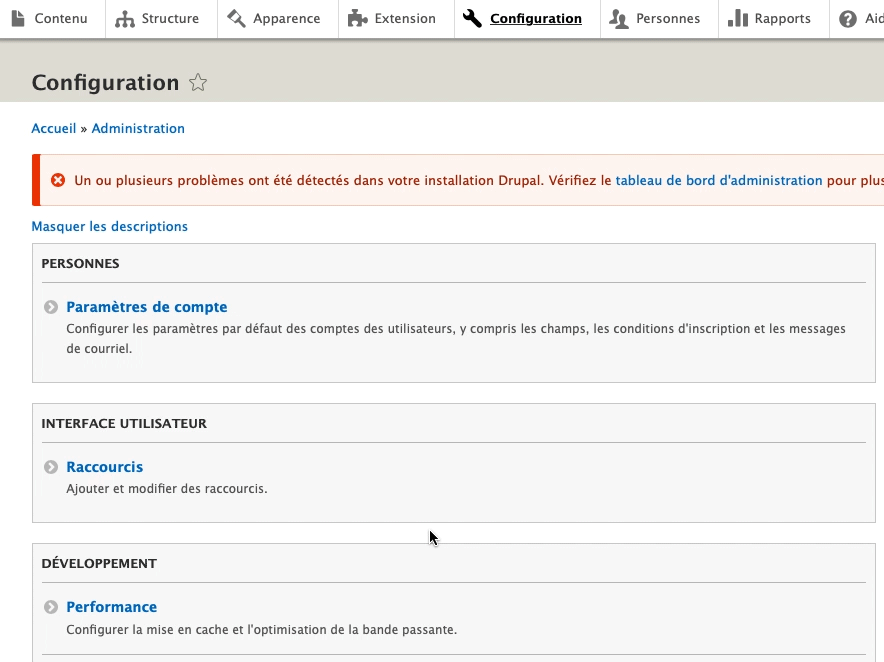Follow the tableau de bord d'administration link
Viewport: 884px width, 662px height.
point(718,180)
